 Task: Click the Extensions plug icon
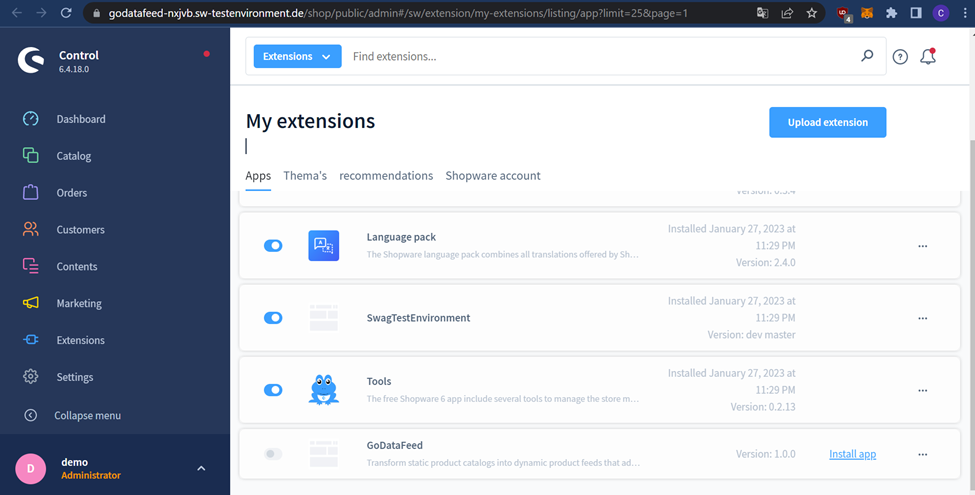click(30, 340)
